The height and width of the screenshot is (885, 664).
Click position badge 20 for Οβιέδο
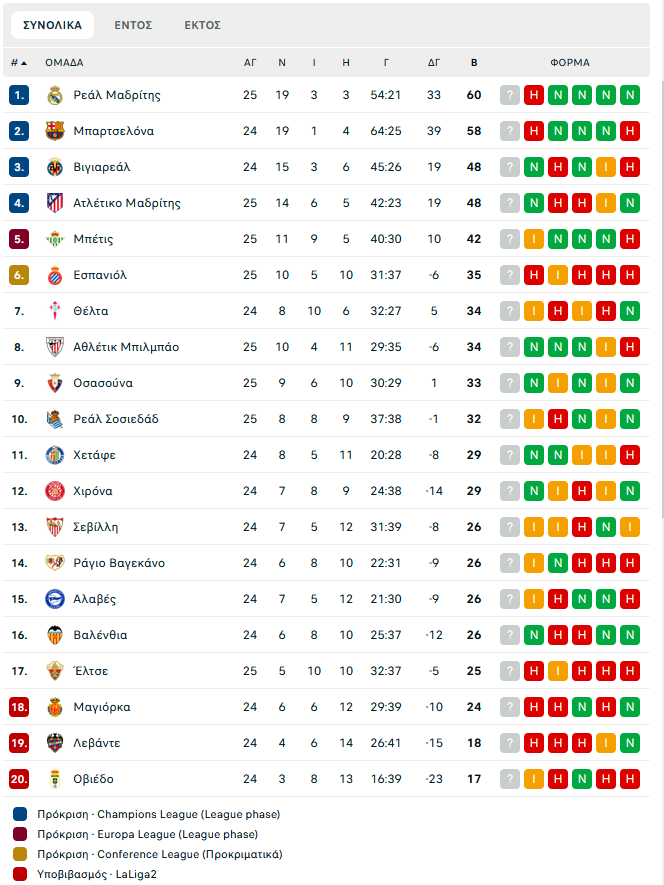coord(20,779)
